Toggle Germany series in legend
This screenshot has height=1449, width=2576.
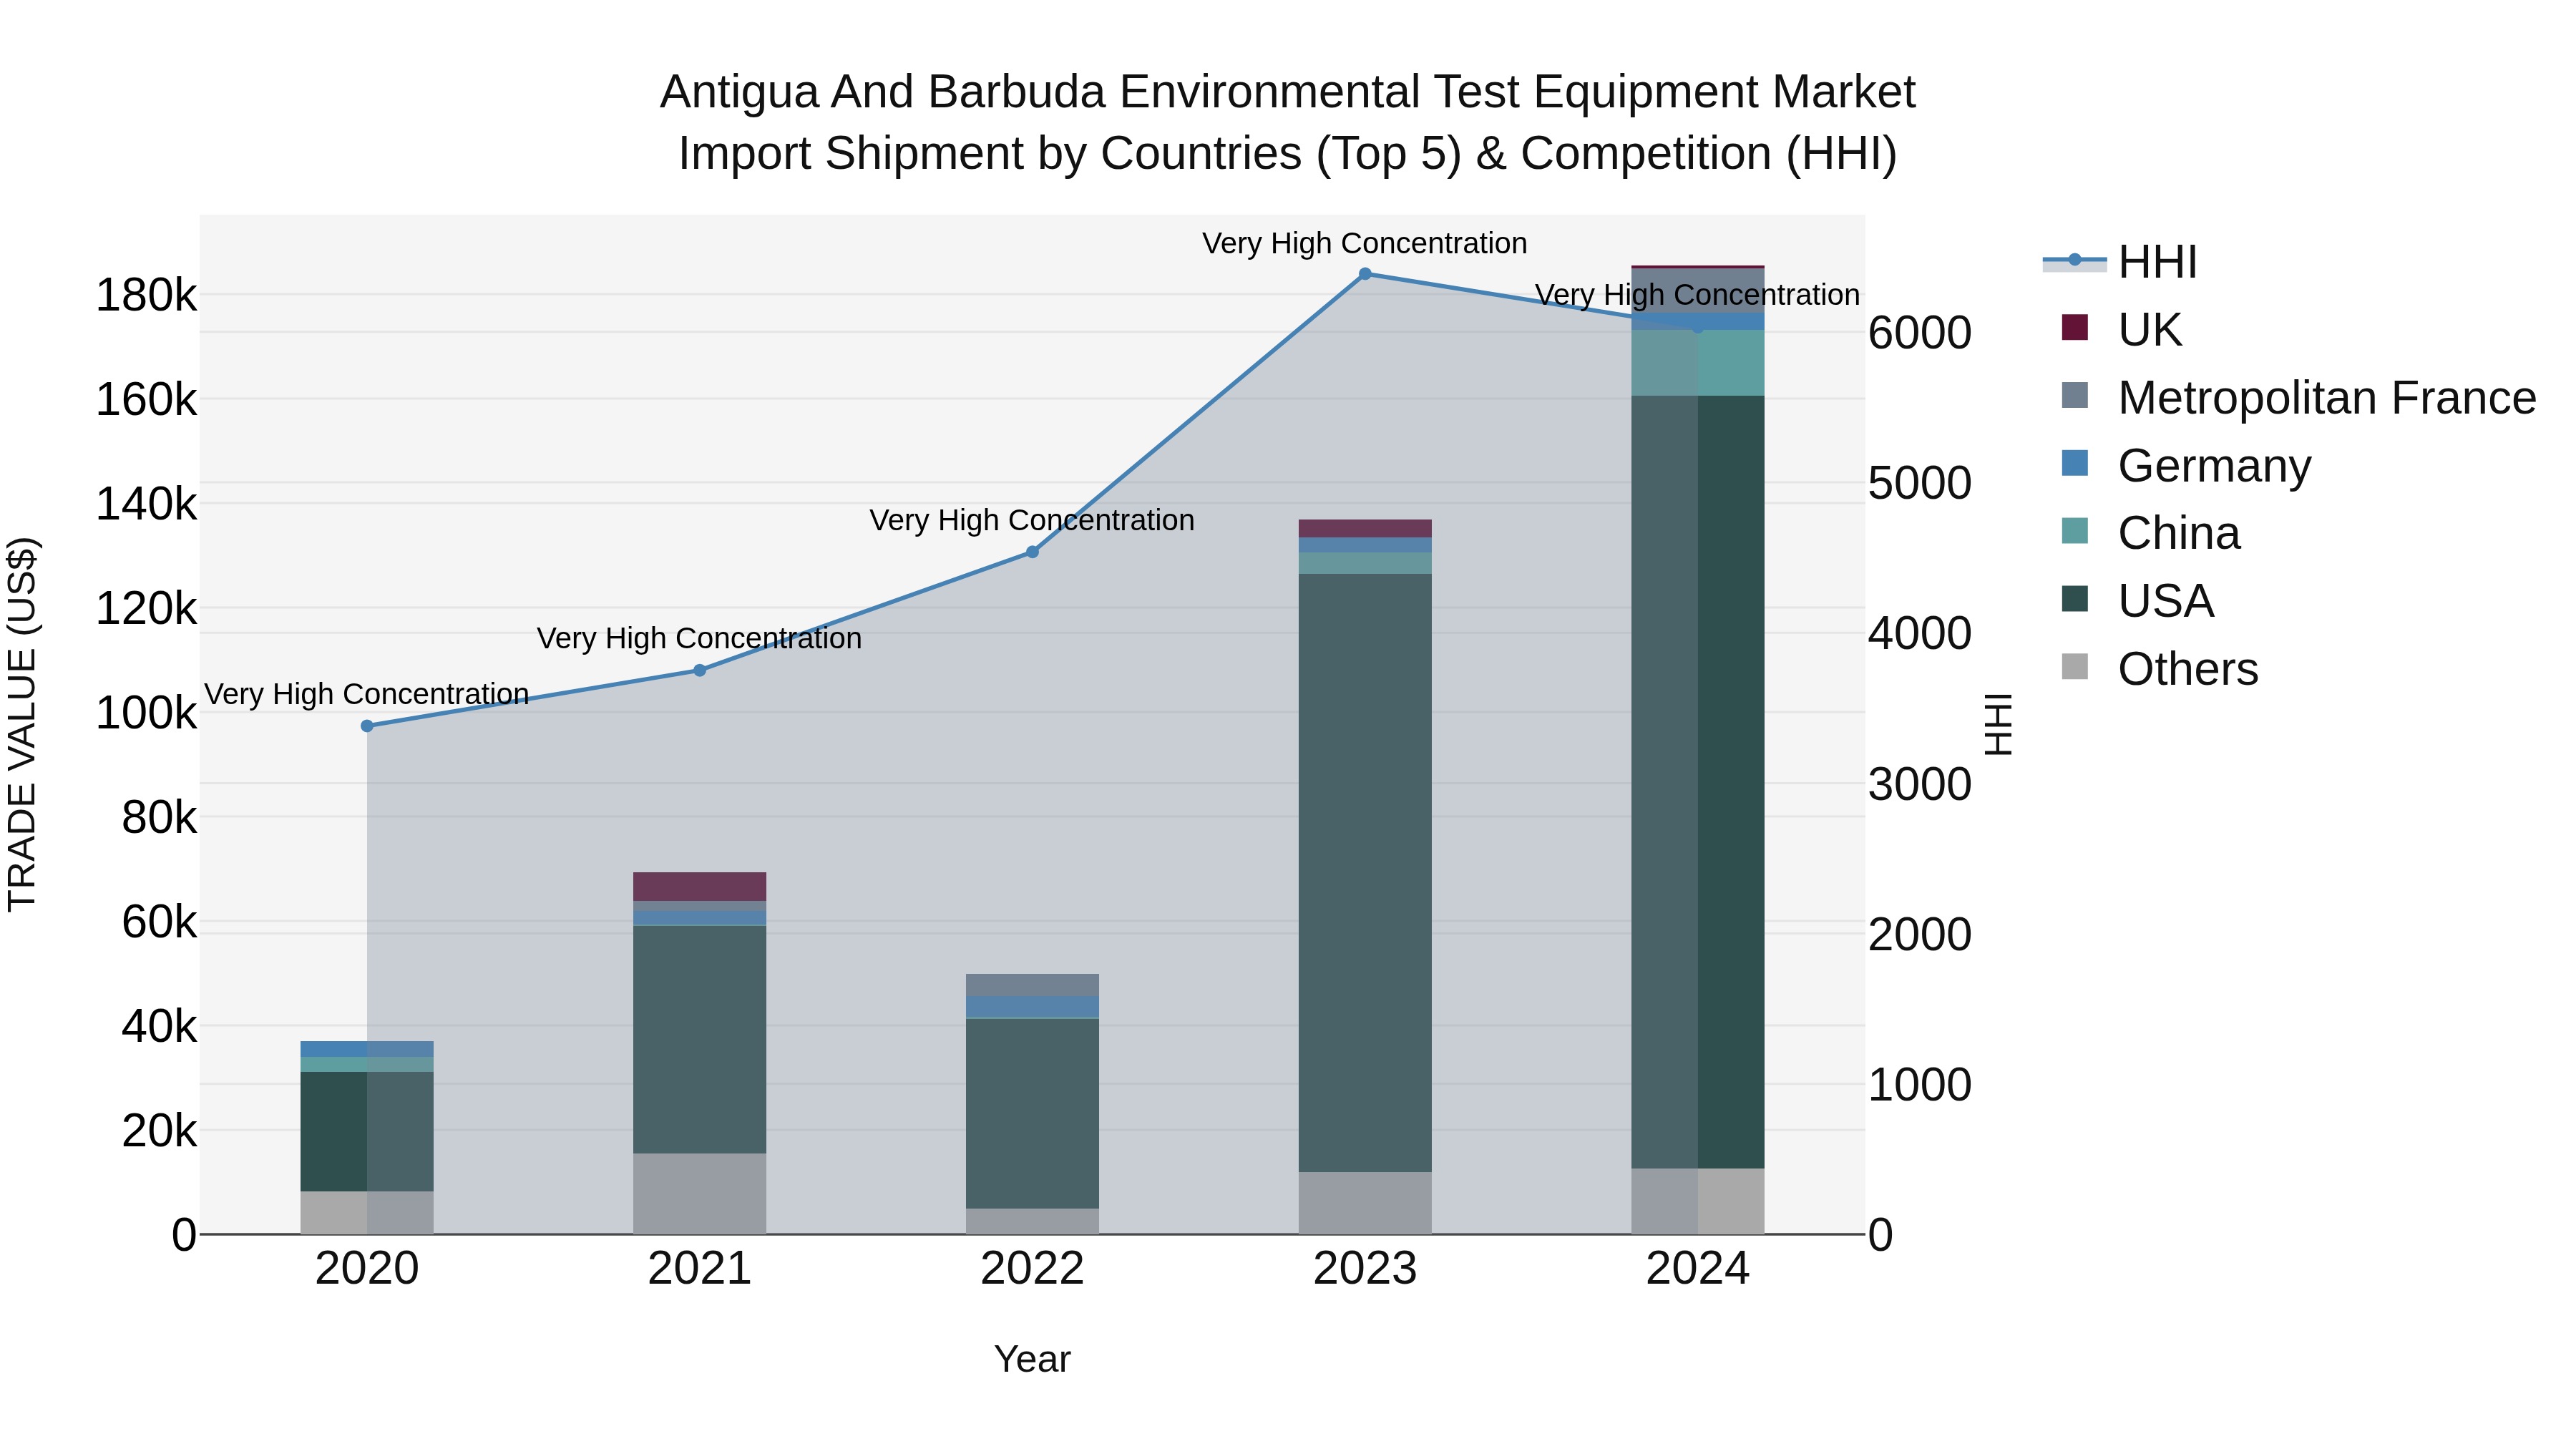click(2186, 465)
